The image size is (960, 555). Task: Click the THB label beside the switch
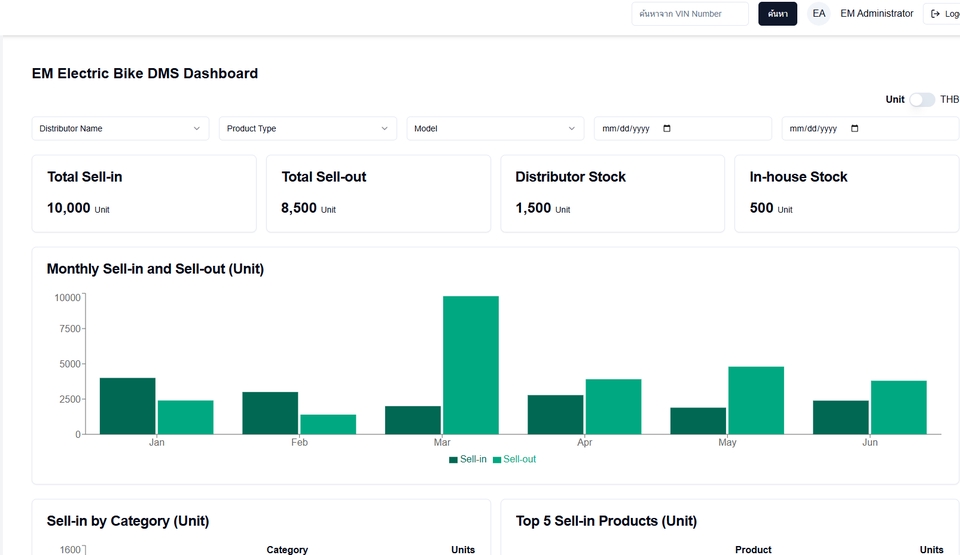click(x=949, y=100)
